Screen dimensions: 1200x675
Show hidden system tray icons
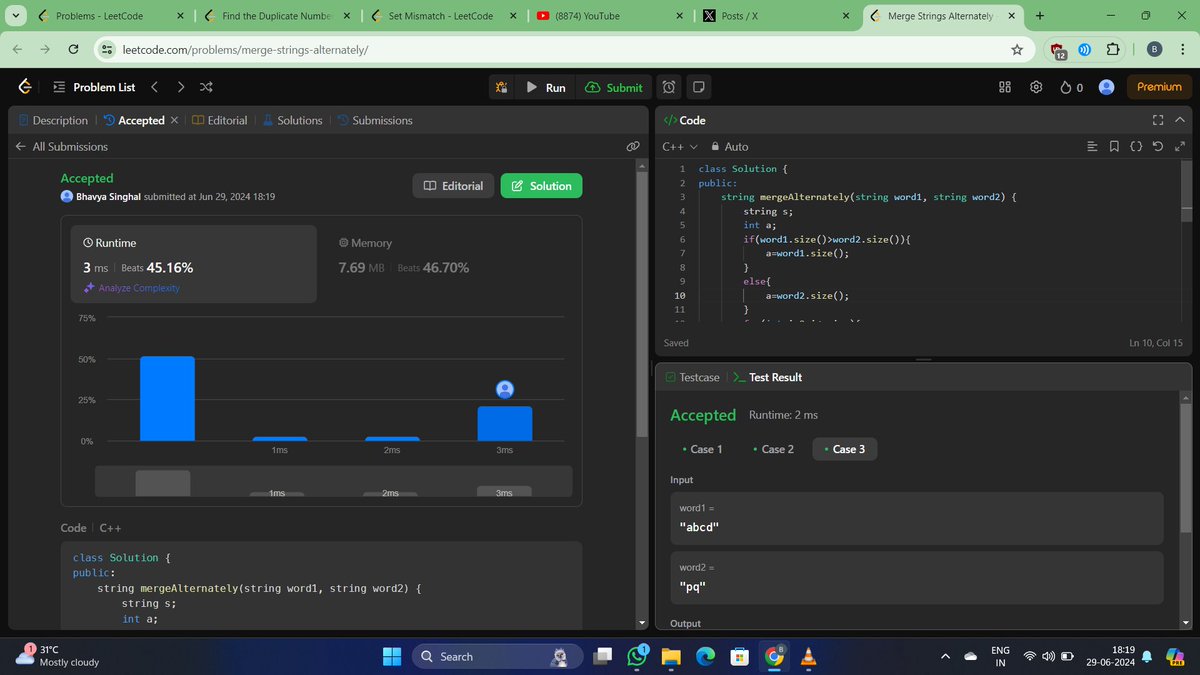[x=945, y=656]
